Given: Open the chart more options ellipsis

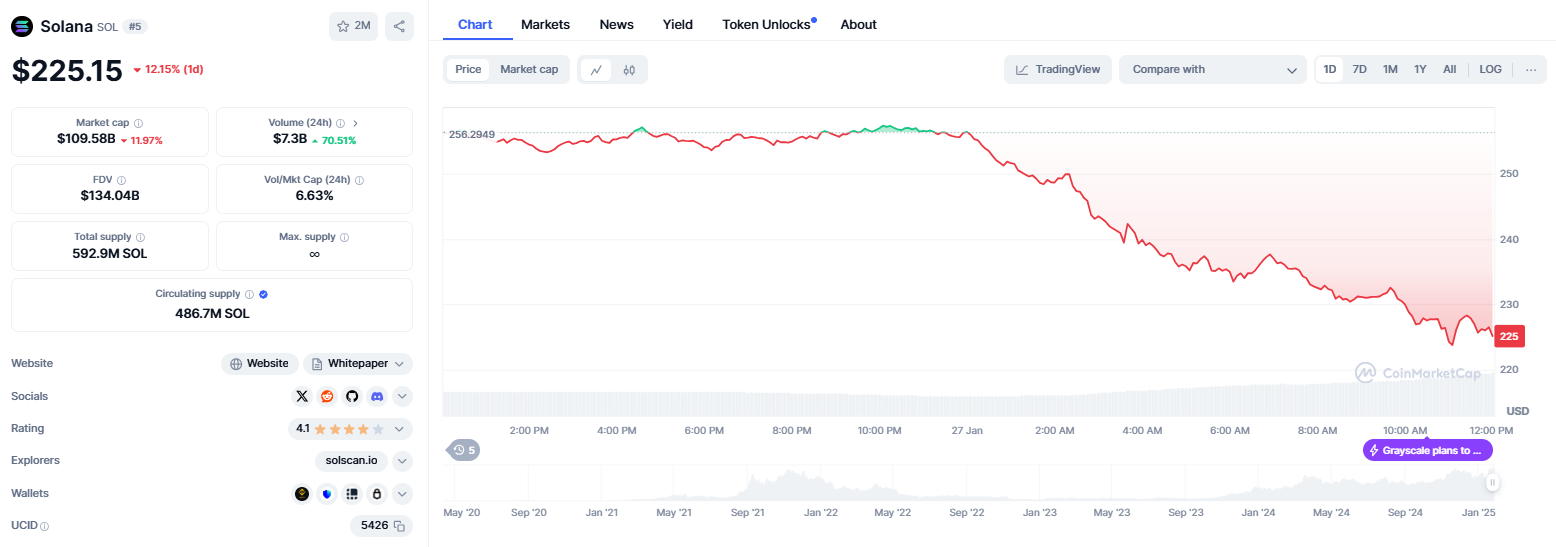Looking at the screenshot, I should pos(1530,69).
